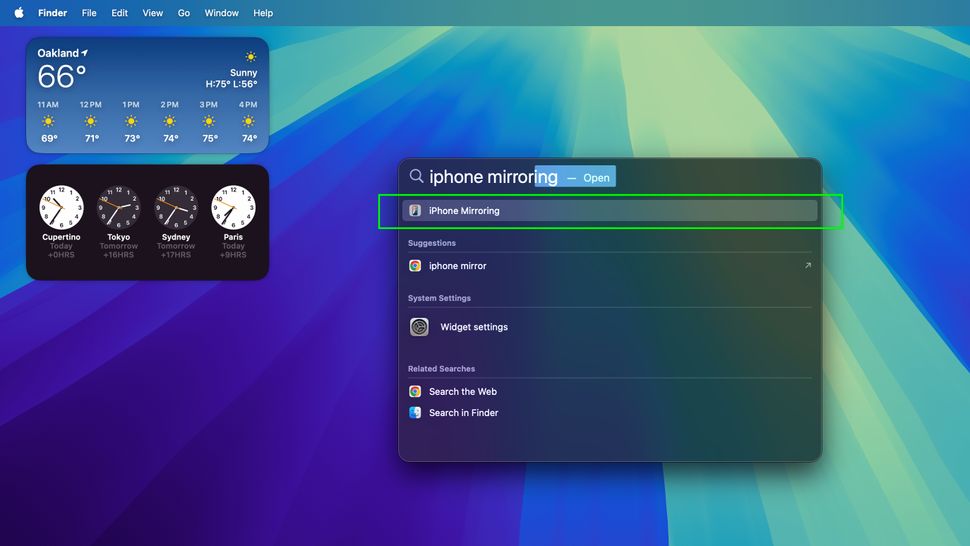Screen dimensions: 970x546
Task: Click the 75° temperature under 3 PM
Action: click(210, 139)
